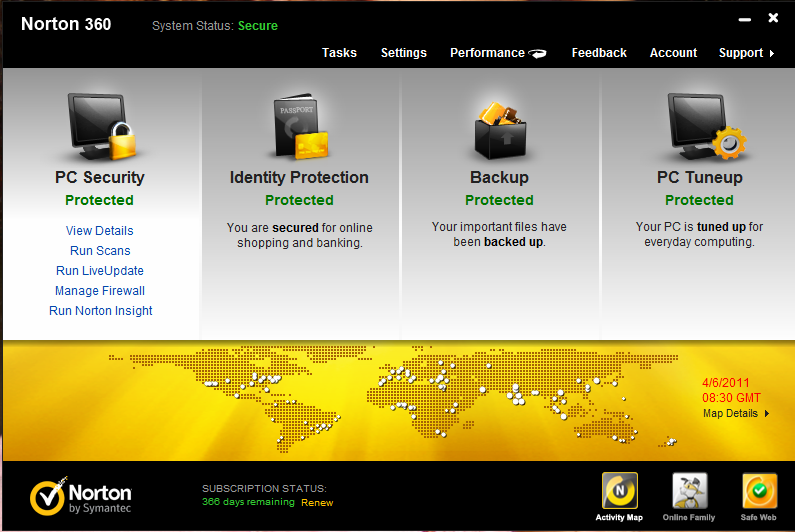This screenshot has width=795, height=532.
Task: Open the Feedback menu item
Action: coord(599,53)
